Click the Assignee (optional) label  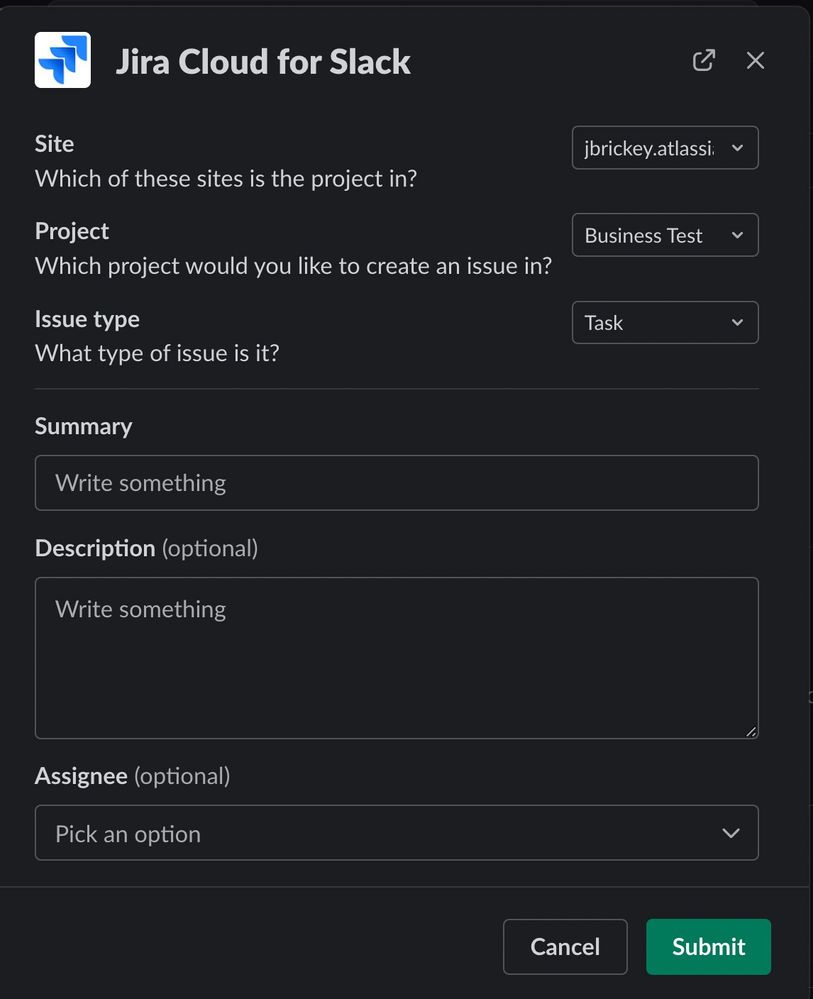pyautogui.click(x=133, y=776)
